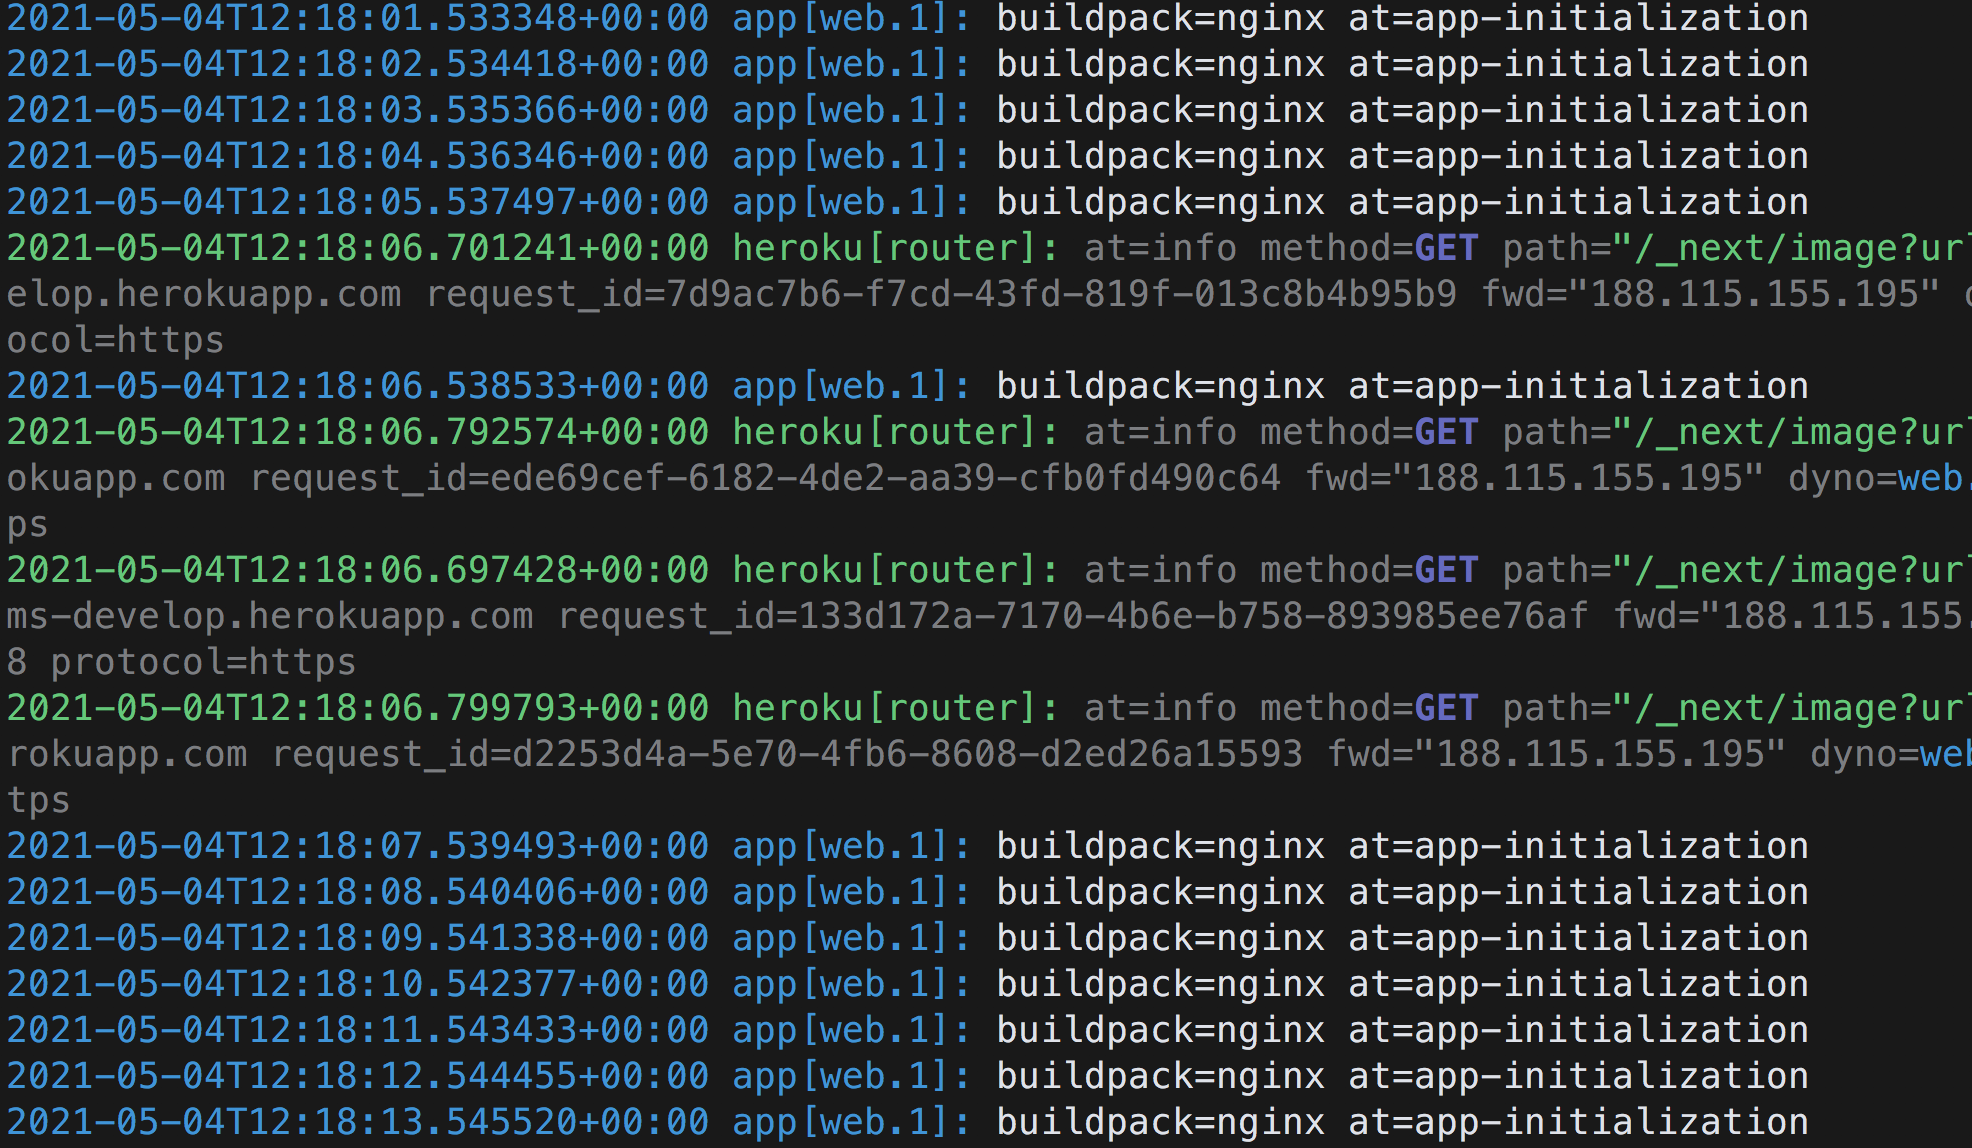Click the path at 12:18:06.799793 line
The image size is (1972, 1148).
[x=1735, y=708]
